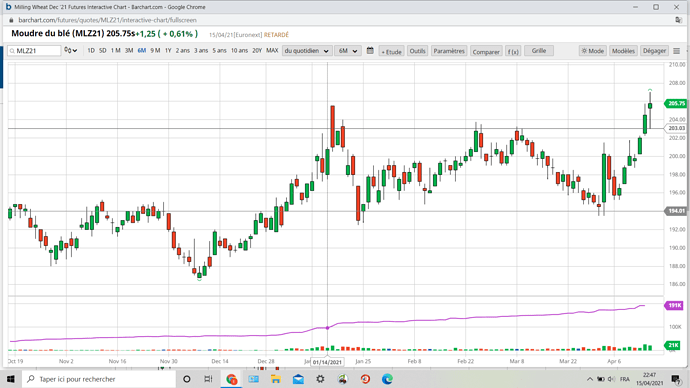Open the chart type selector icon
Image resolution: width=690 pixels, height=388 pixels.
tap(70, 51)
